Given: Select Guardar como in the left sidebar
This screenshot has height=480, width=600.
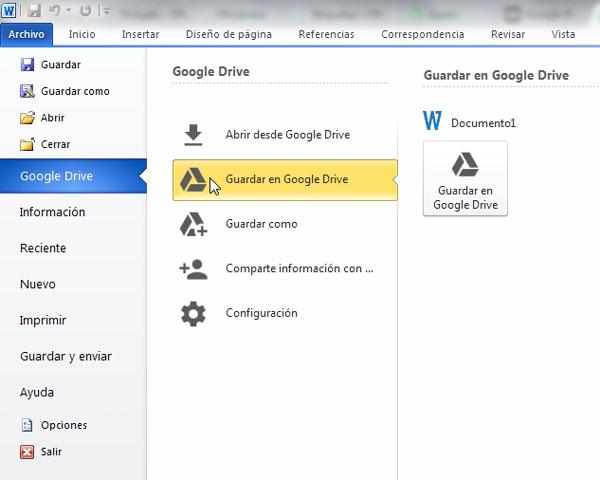Looking at the screenshot, I should pyautogui.click(x=75, y=91).
